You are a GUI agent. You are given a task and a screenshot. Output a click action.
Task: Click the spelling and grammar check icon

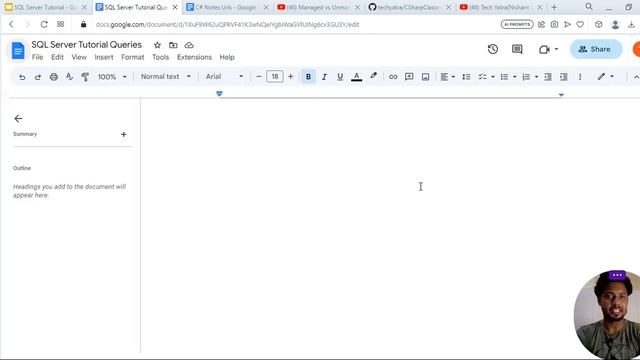[69, 77]
